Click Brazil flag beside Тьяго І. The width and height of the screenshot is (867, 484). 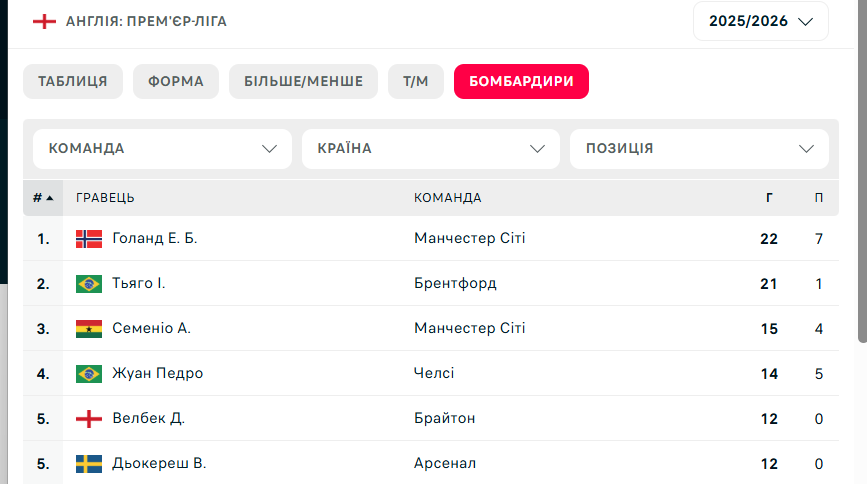(x=88, y=284)
